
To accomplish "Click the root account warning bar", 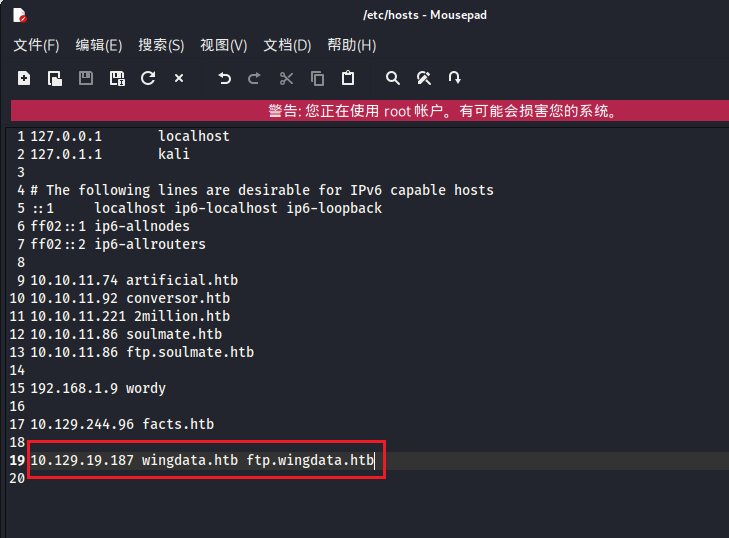I will point(368,111).
